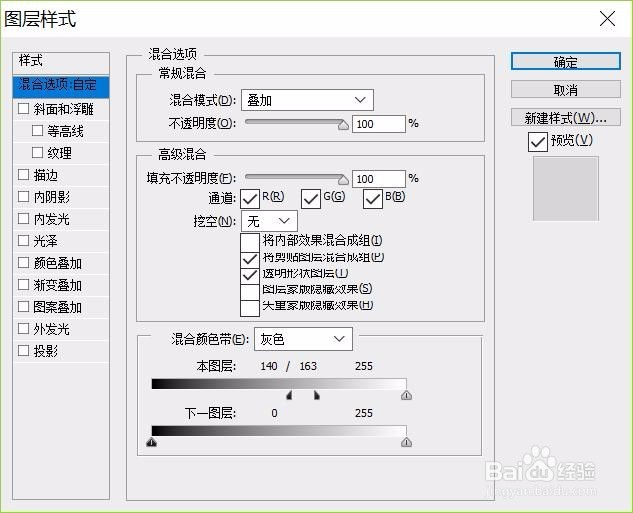
Task: Uncheck the G channel checkbox
Action: tap(311, 199)
